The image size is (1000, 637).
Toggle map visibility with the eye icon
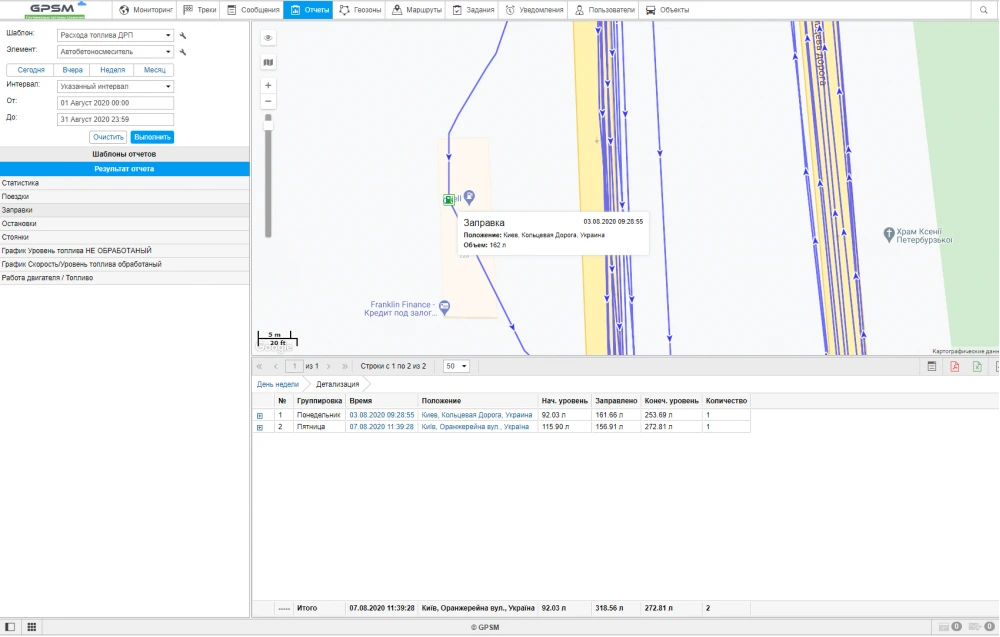[268, 38]
